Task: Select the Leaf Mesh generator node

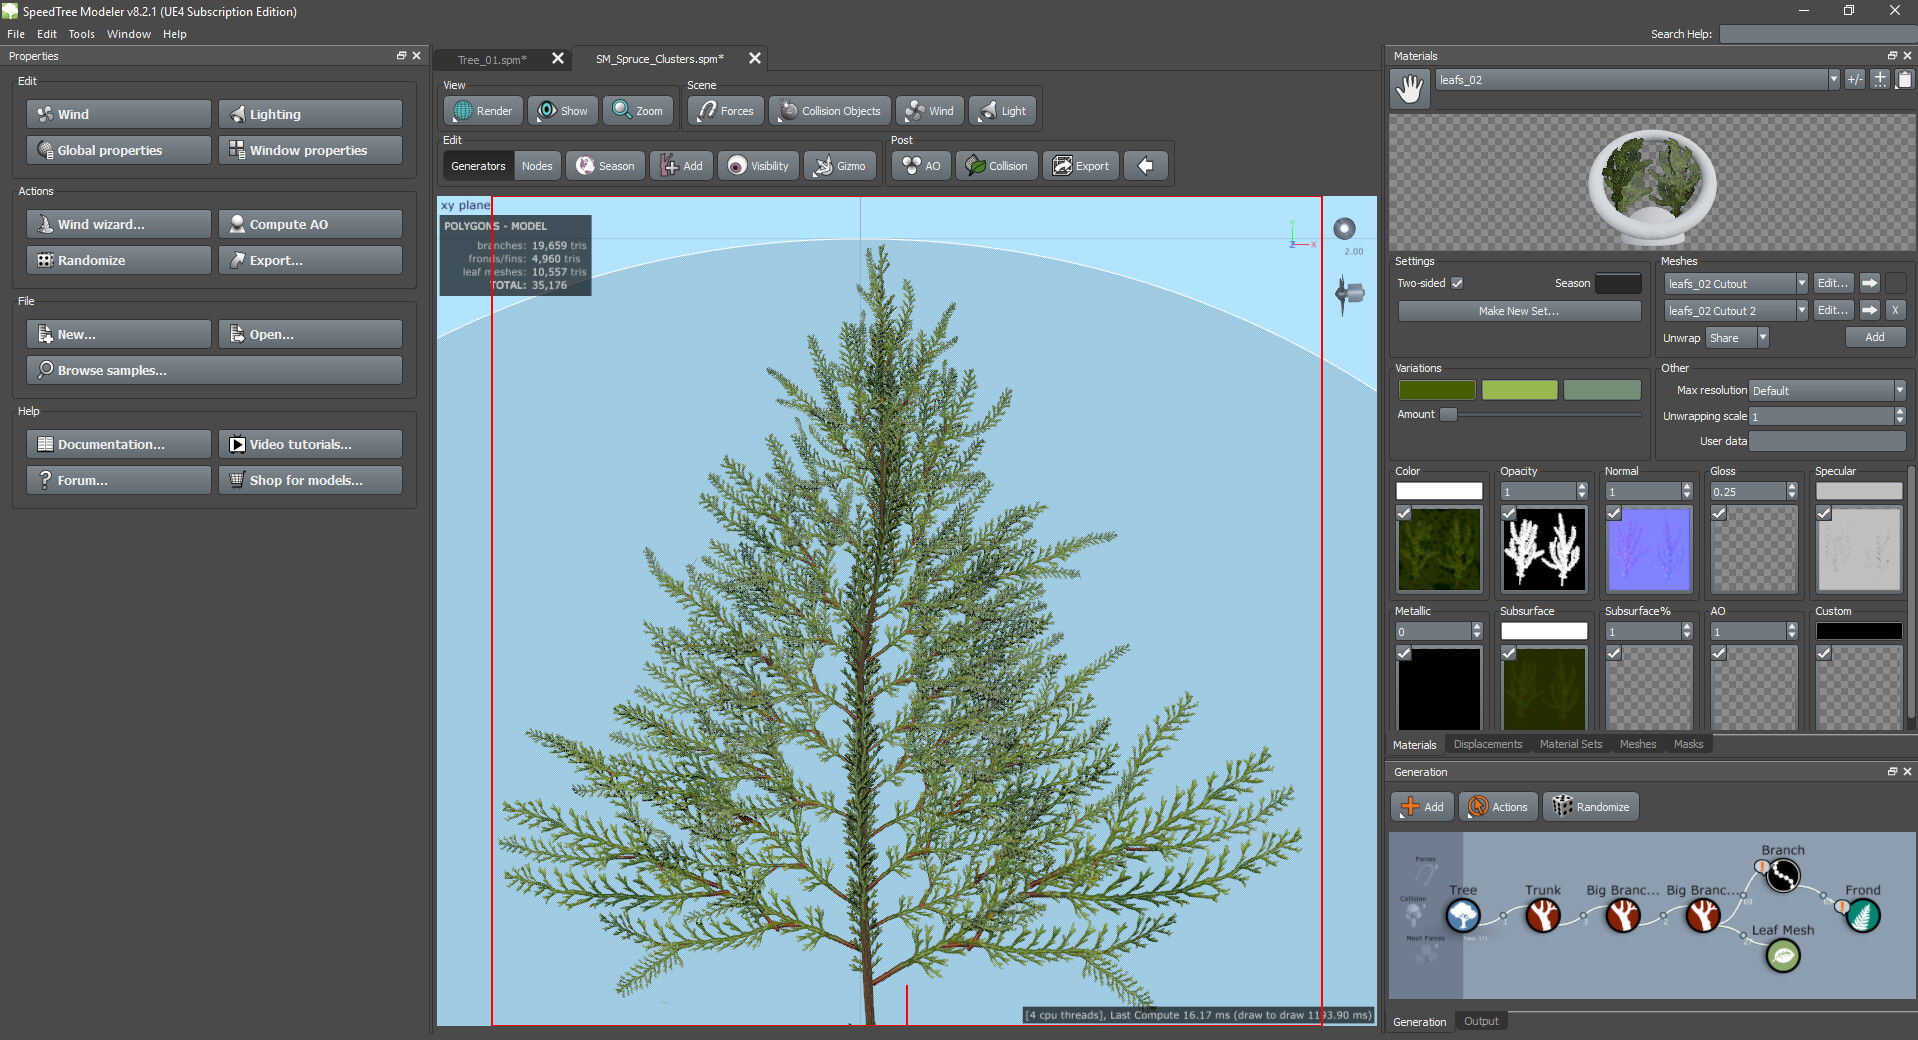Action: (x=1782, y=956)
